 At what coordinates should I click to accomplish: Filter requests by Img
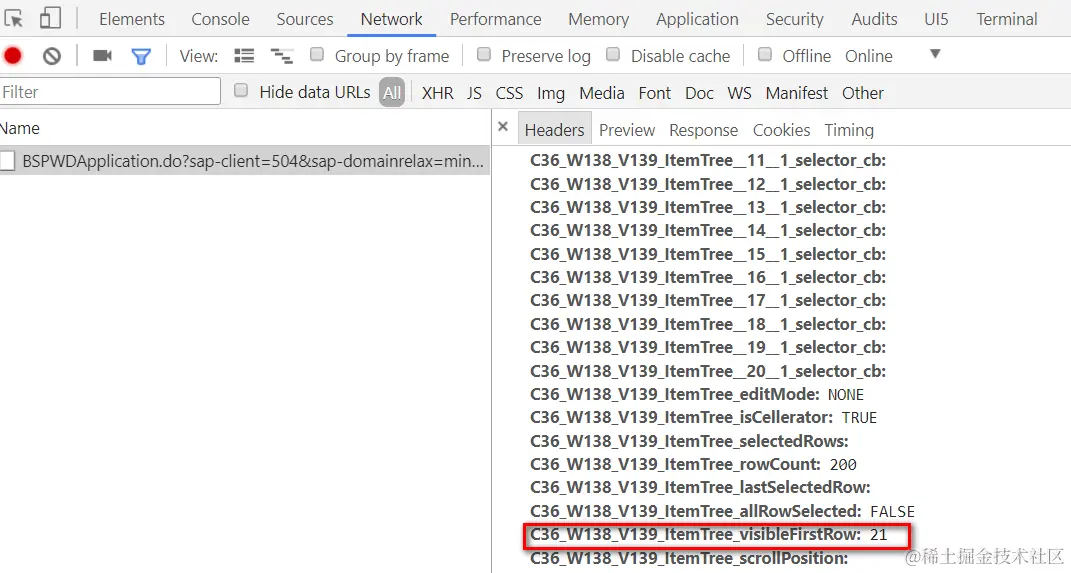coord(551,93)
